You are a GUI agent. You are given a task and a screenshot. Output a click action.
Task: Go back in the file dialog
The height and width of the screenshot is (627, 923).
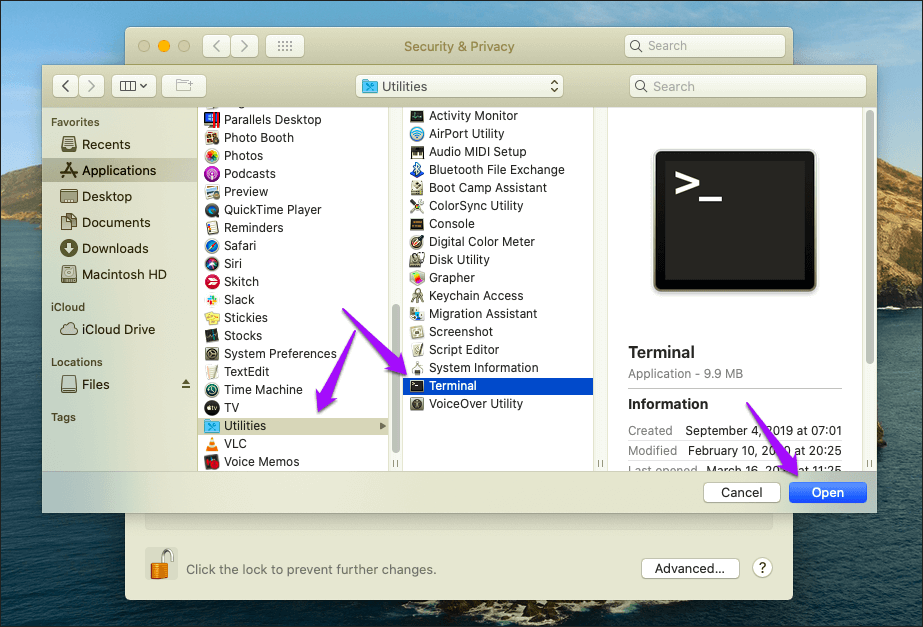[x=65, y=87]
